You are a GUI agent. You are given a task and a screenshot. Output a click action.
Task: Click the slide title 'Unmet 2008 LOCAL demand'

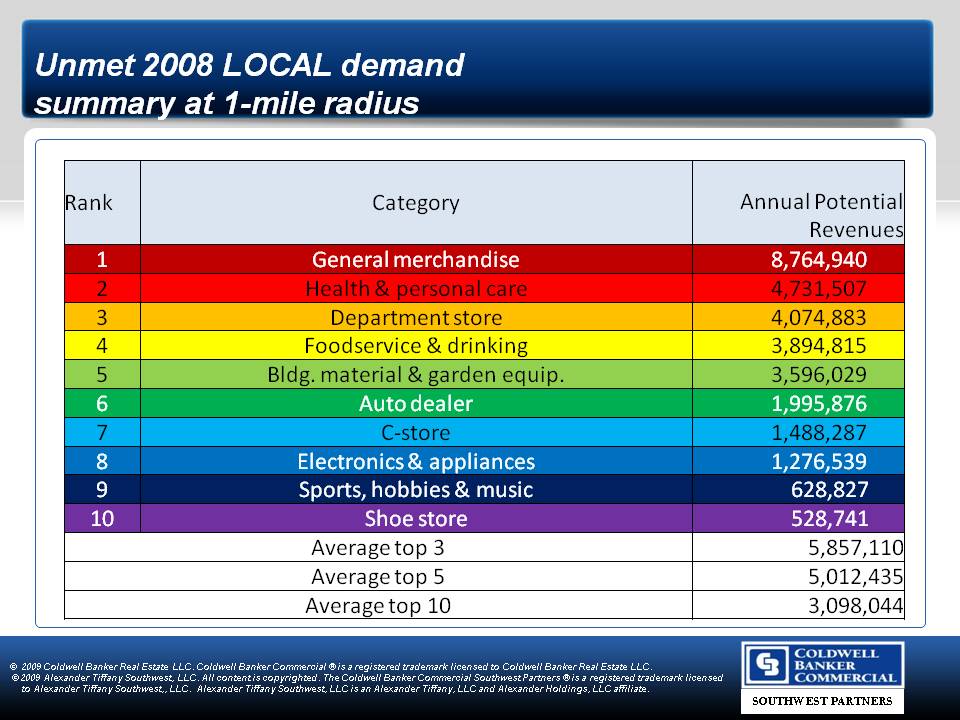coord(249,66)
